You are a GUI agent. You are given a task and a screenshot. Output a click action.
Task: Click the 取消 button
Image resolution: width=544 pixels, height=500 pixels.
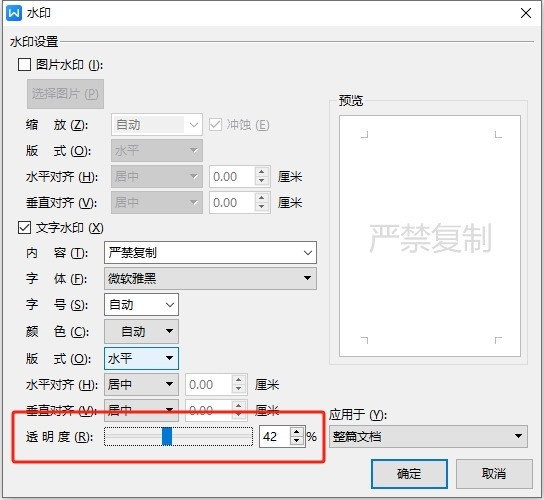click(x=494, y=474)
